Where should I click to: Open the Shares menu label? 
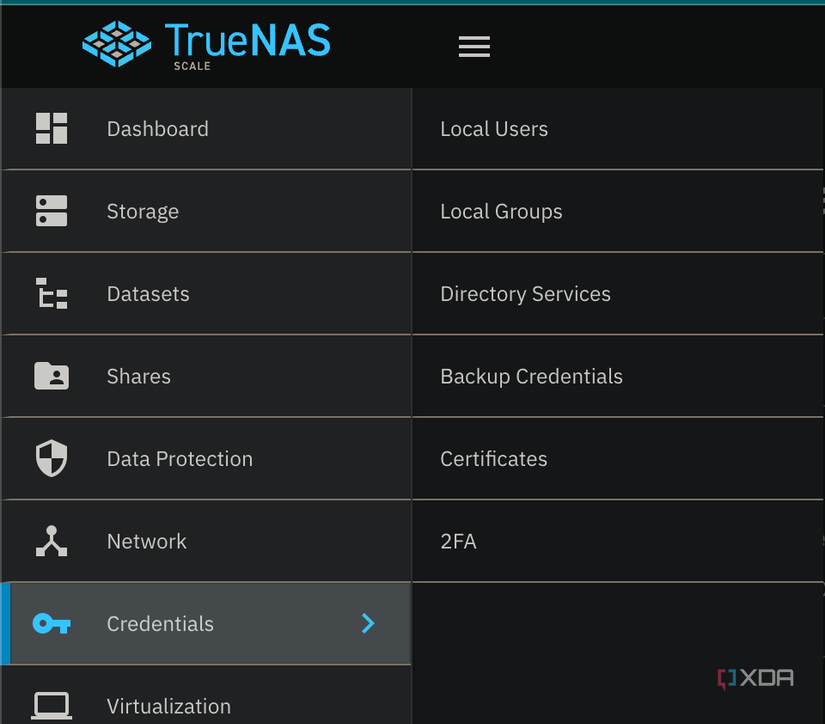coord(138,376)
